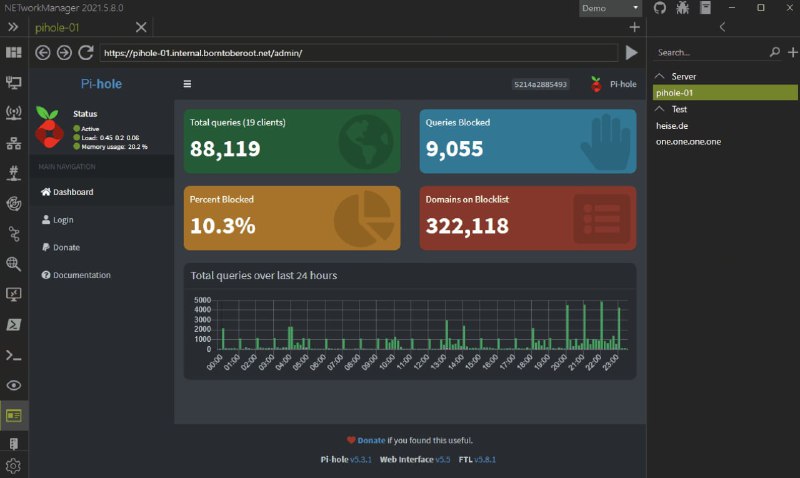The height and width of the screenshot is (478, 800).
Task: Click the search magnifier icon
Action: 774,52
